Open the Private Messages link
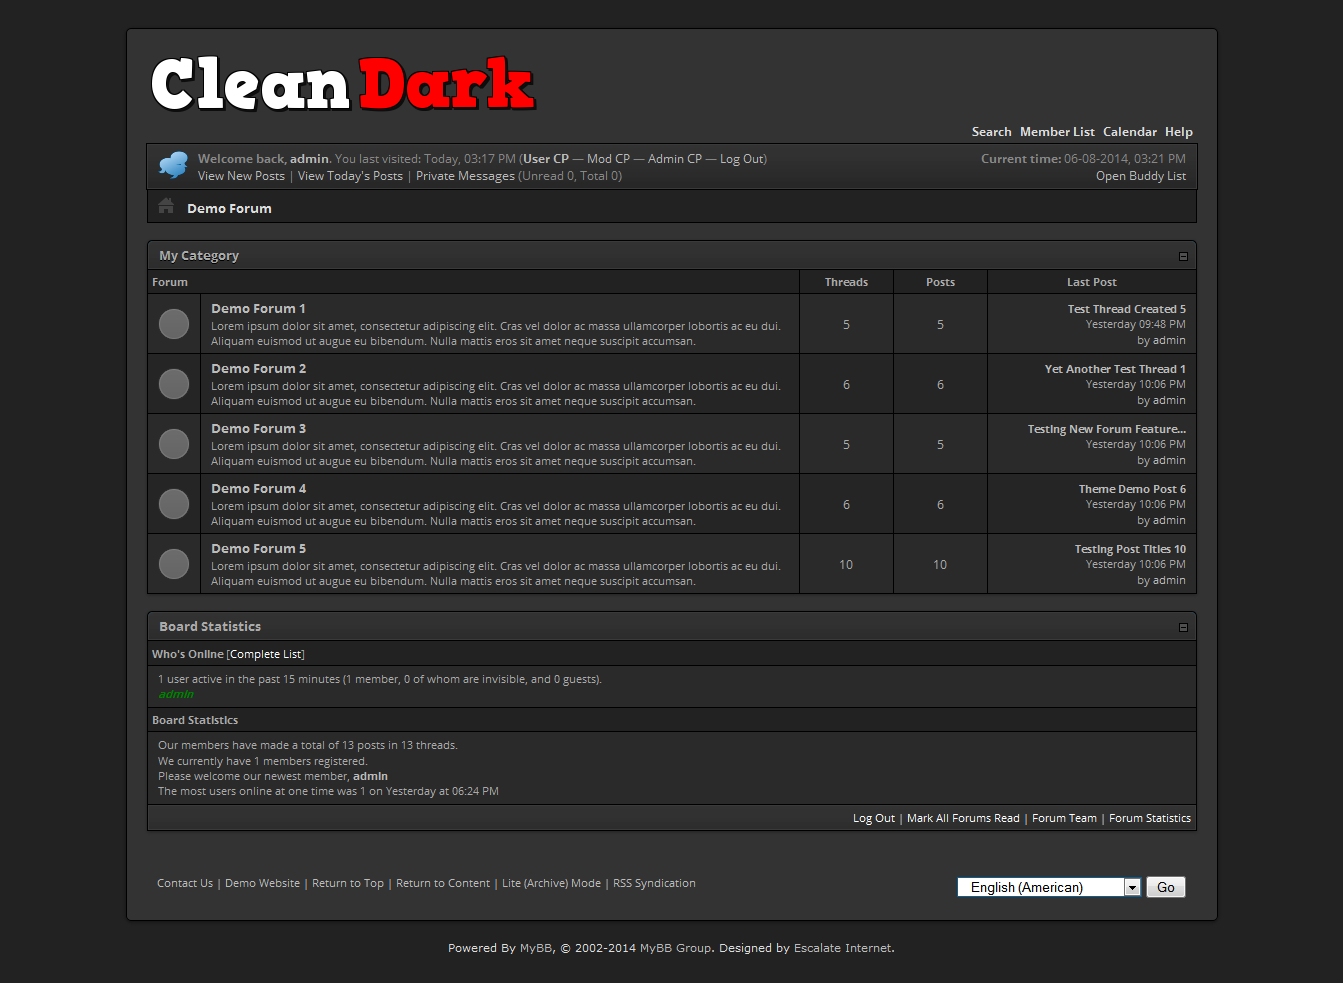The height and width of the screenshot is (983, 1343). click(x=465, y=176)
